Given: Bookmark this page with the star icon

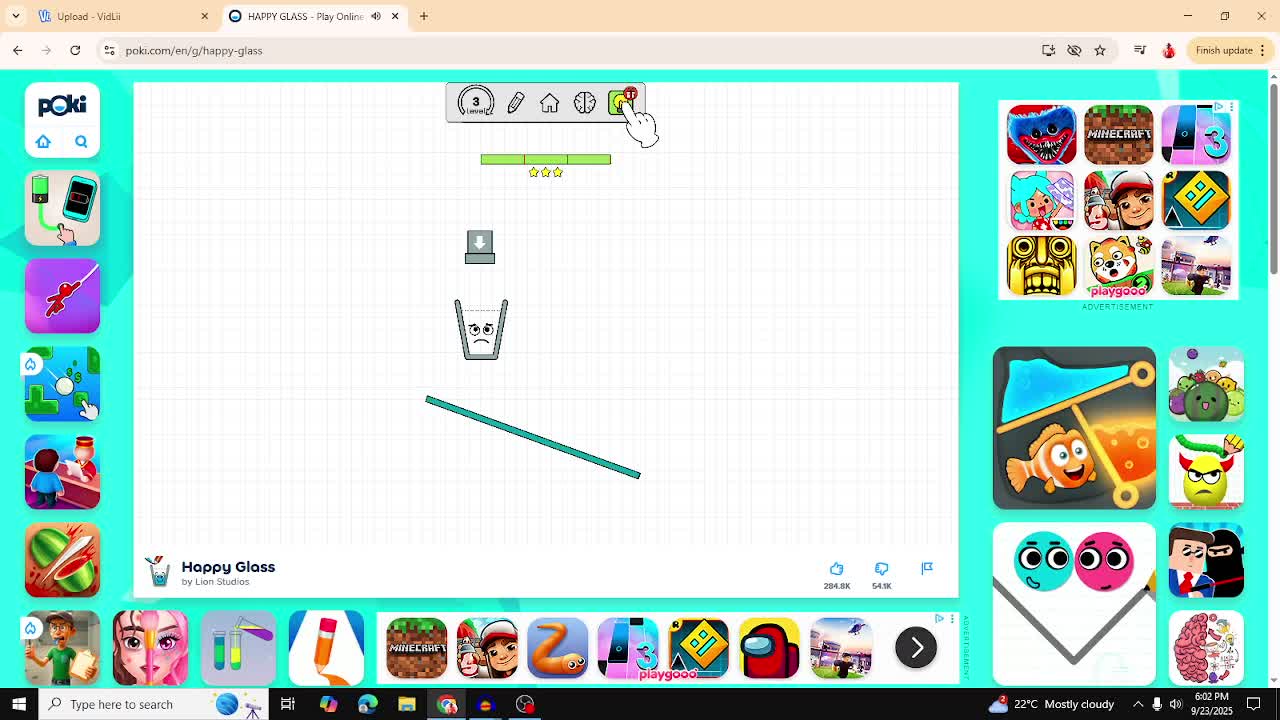Looking at the screenshot, I should pos(1100,50).
